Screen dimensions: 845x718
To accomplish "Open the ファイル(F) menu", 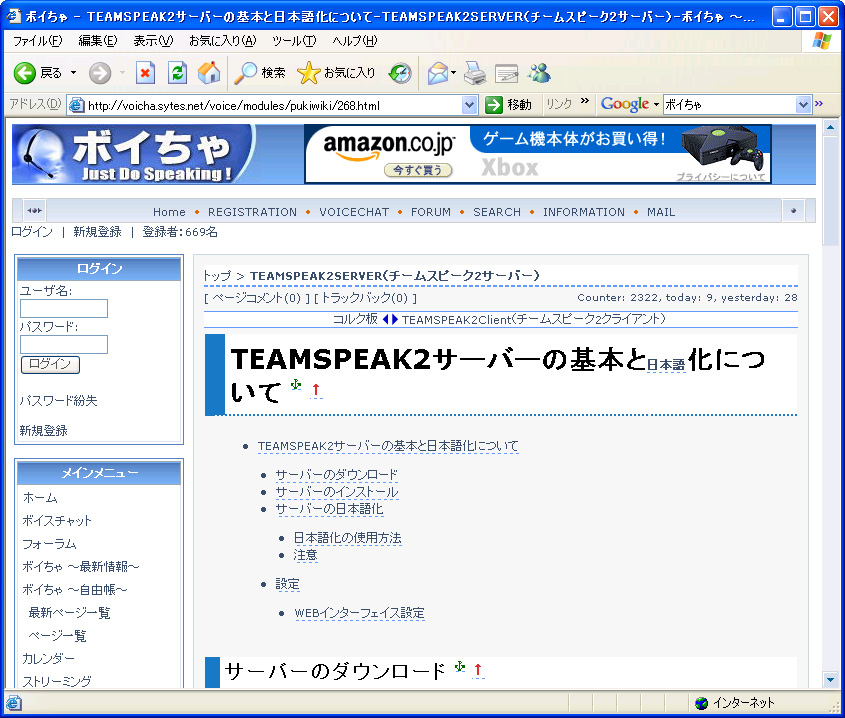I will pyautogui.click(x=38, y=41).
